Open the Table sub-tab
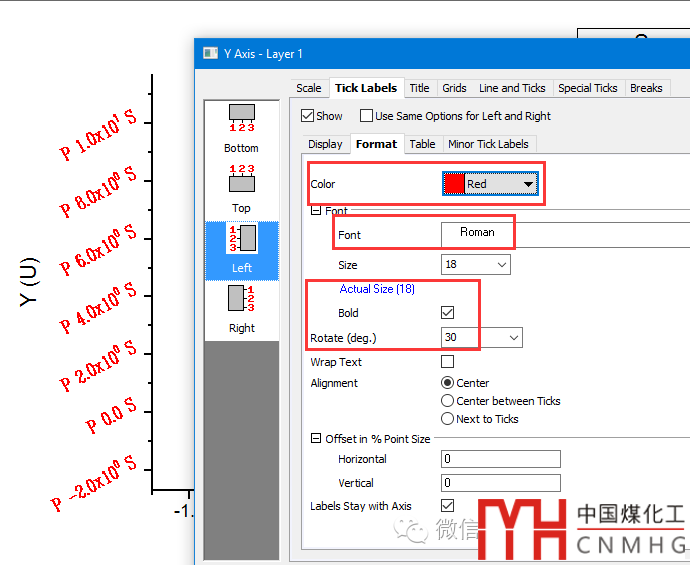690x565 pixels. coord(422,144)
